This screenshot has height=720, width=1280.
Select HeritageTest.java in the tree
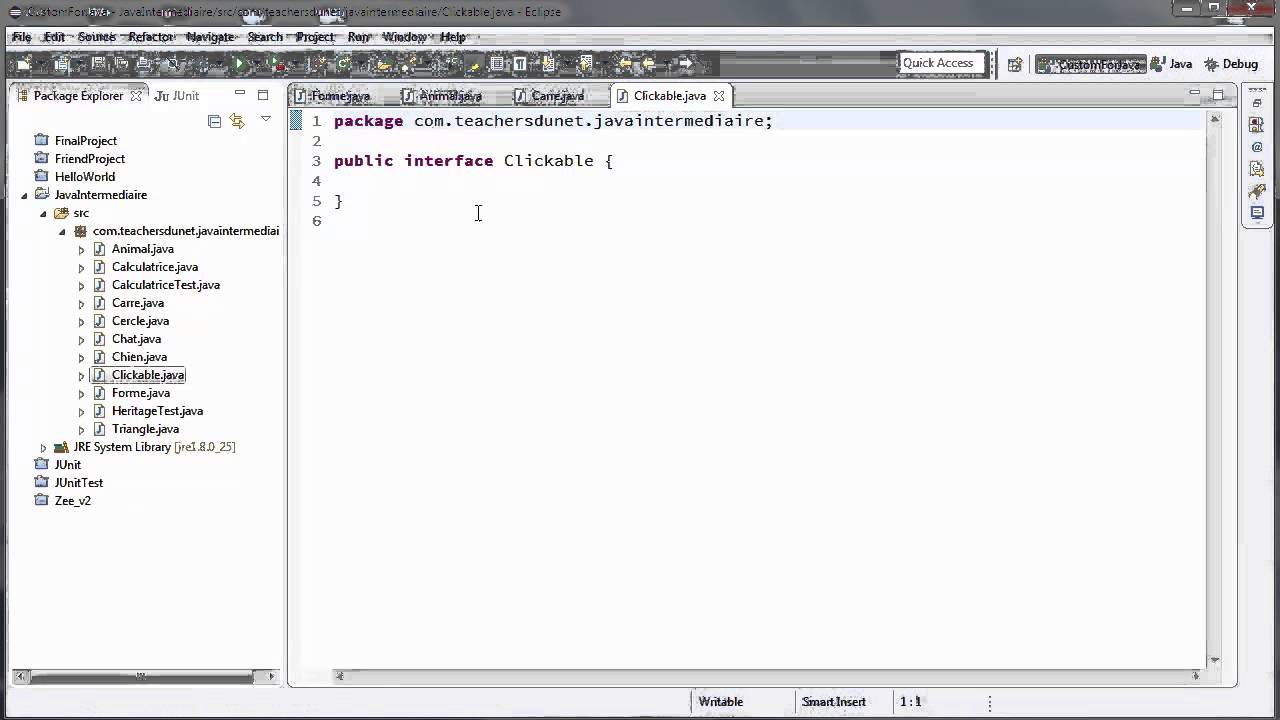pyautogui.click(x=157, y=411)
